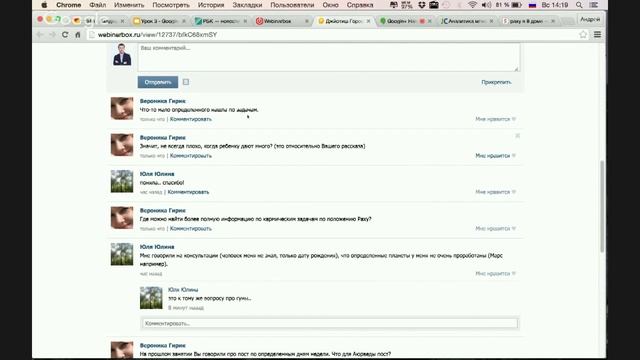Open the Посмотреть menu

click(171, 5)
